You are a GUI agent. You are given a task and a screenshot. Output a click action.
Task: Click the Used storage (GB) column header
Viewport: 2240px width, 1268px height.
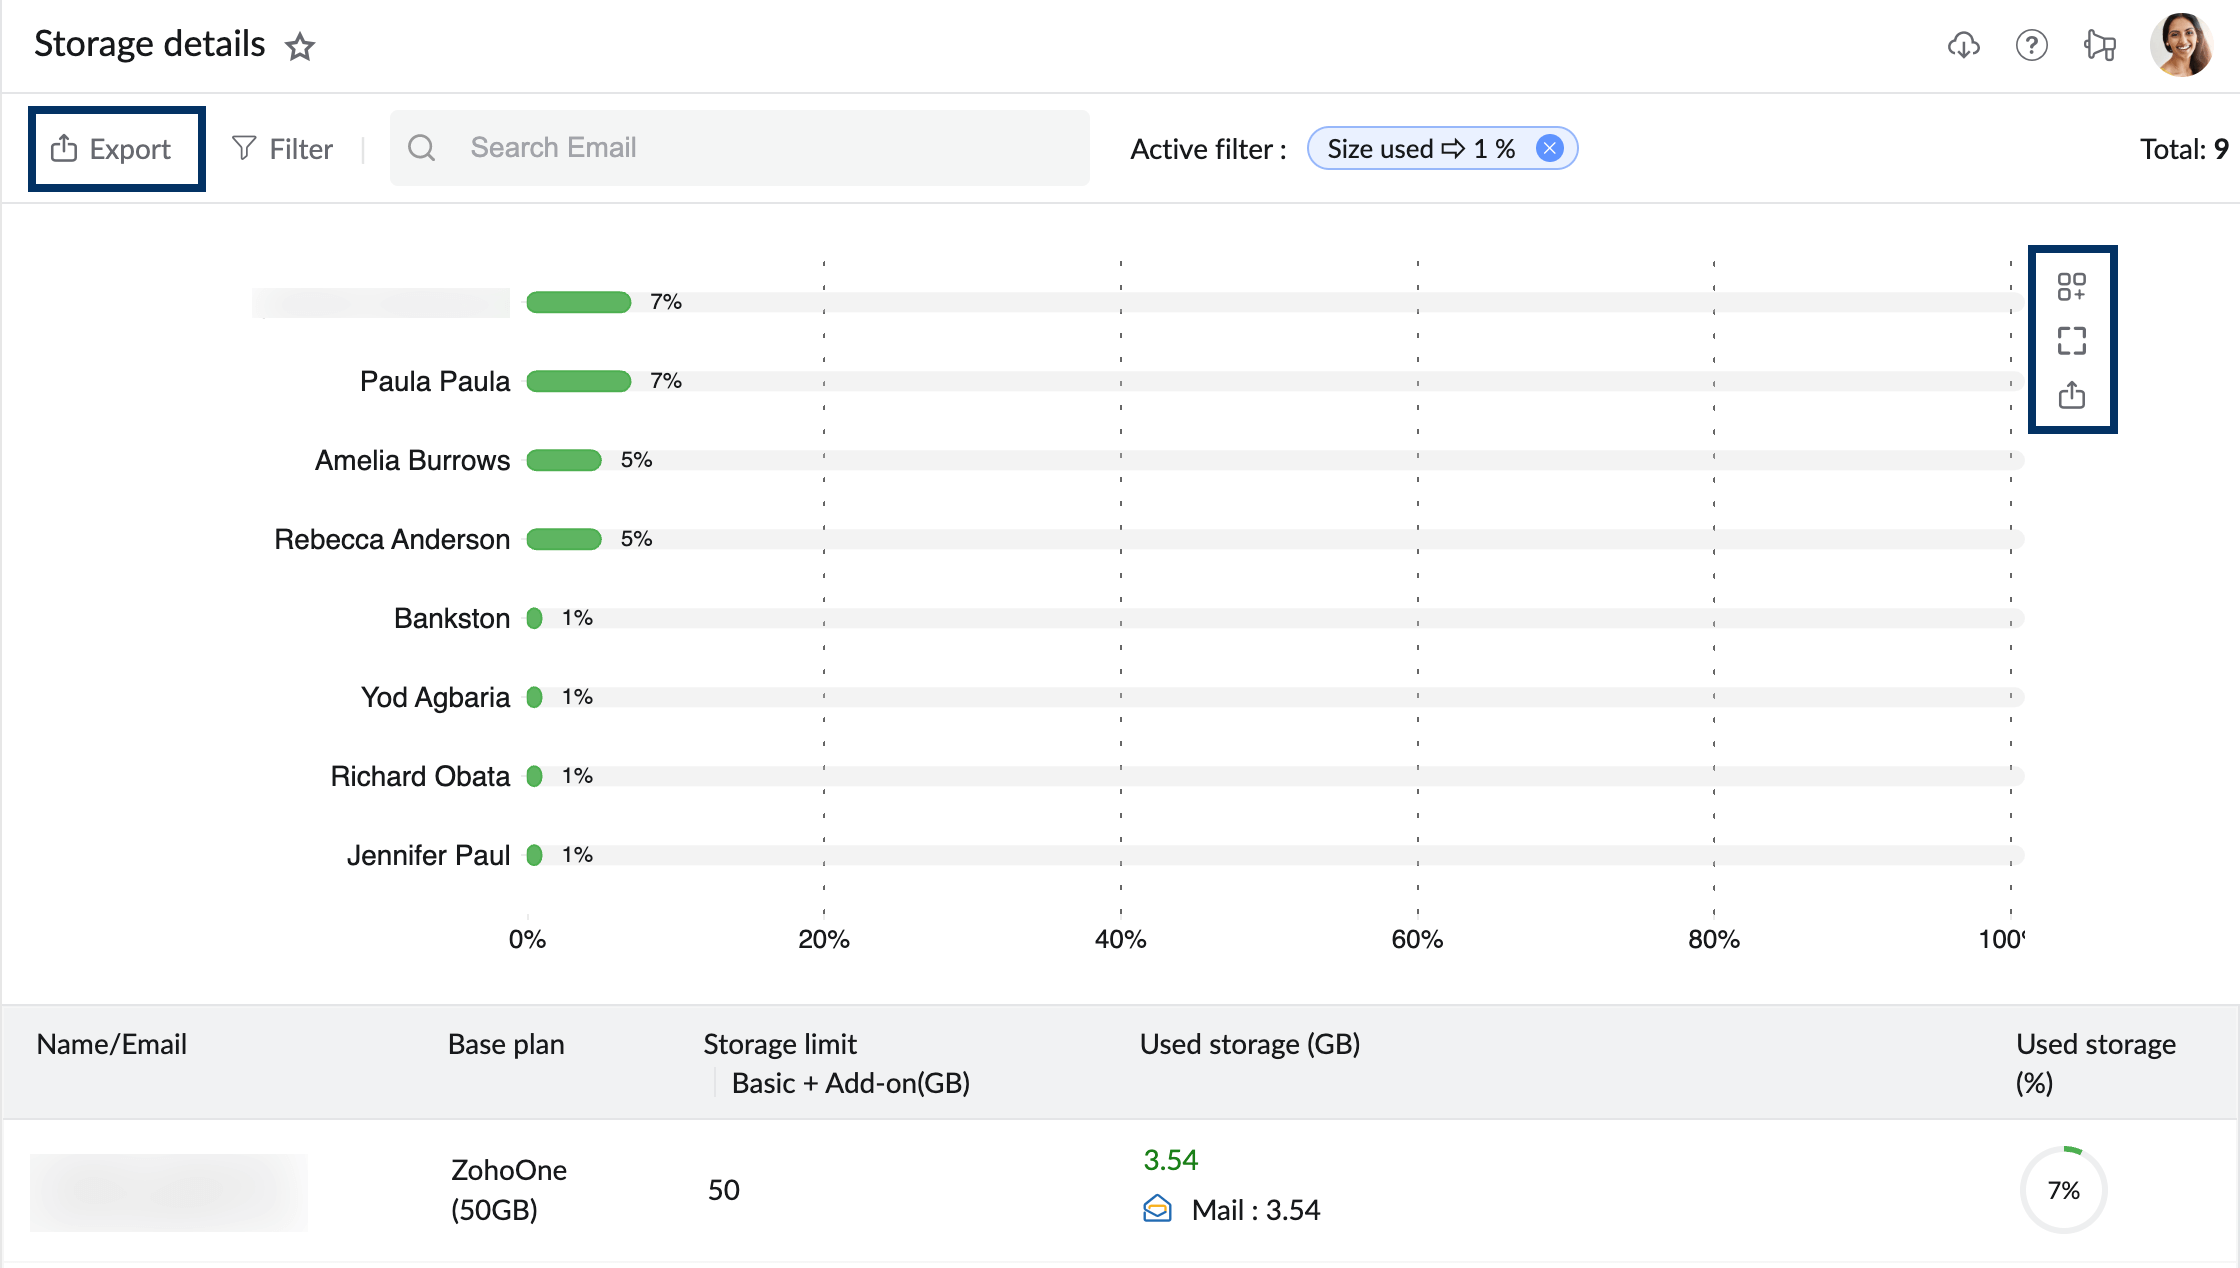coord(1249,1044)
